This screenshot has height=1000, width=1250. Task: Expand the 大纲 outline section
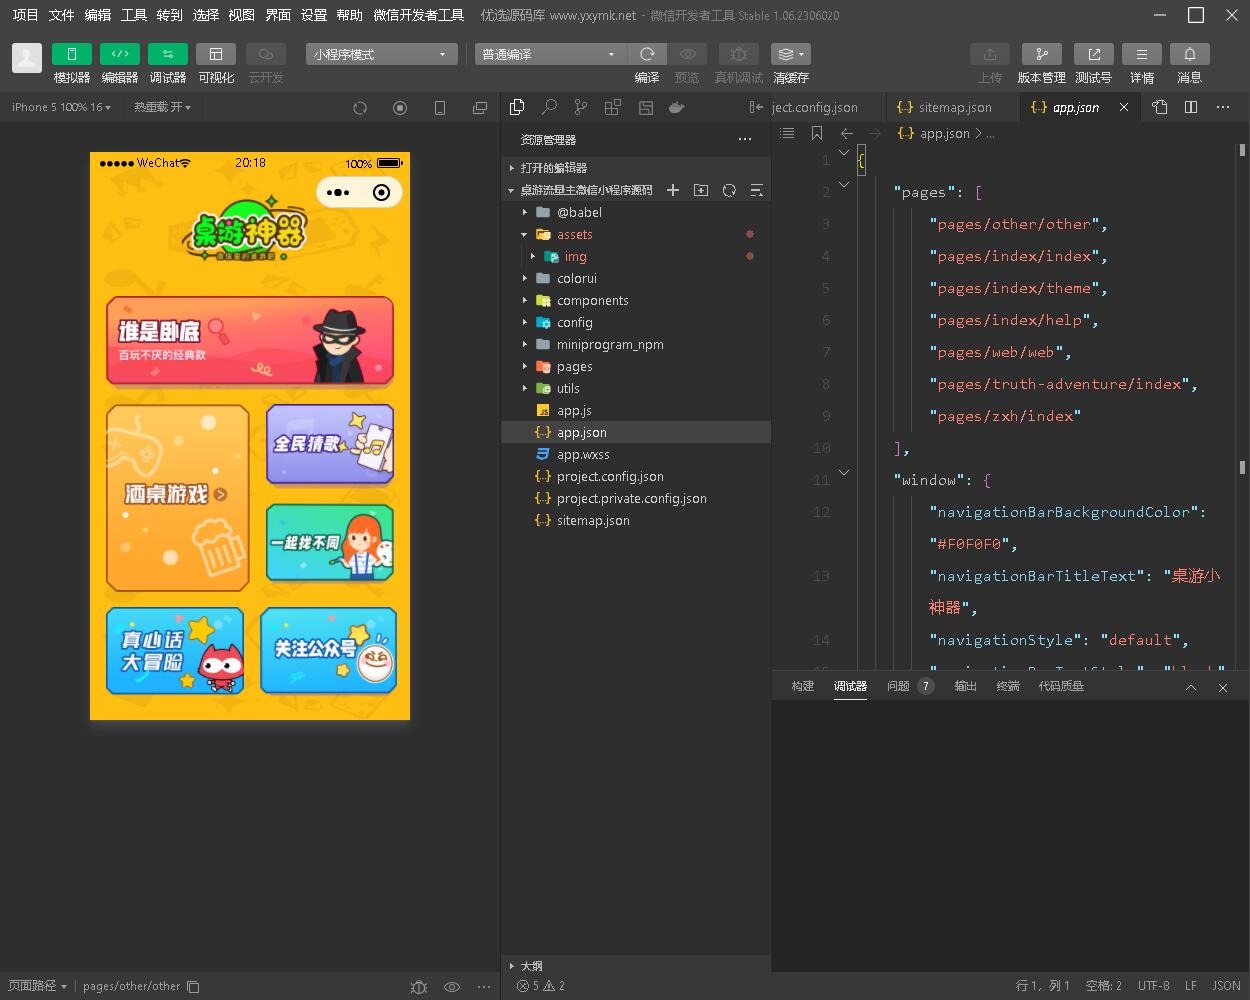tap(636, 966)
